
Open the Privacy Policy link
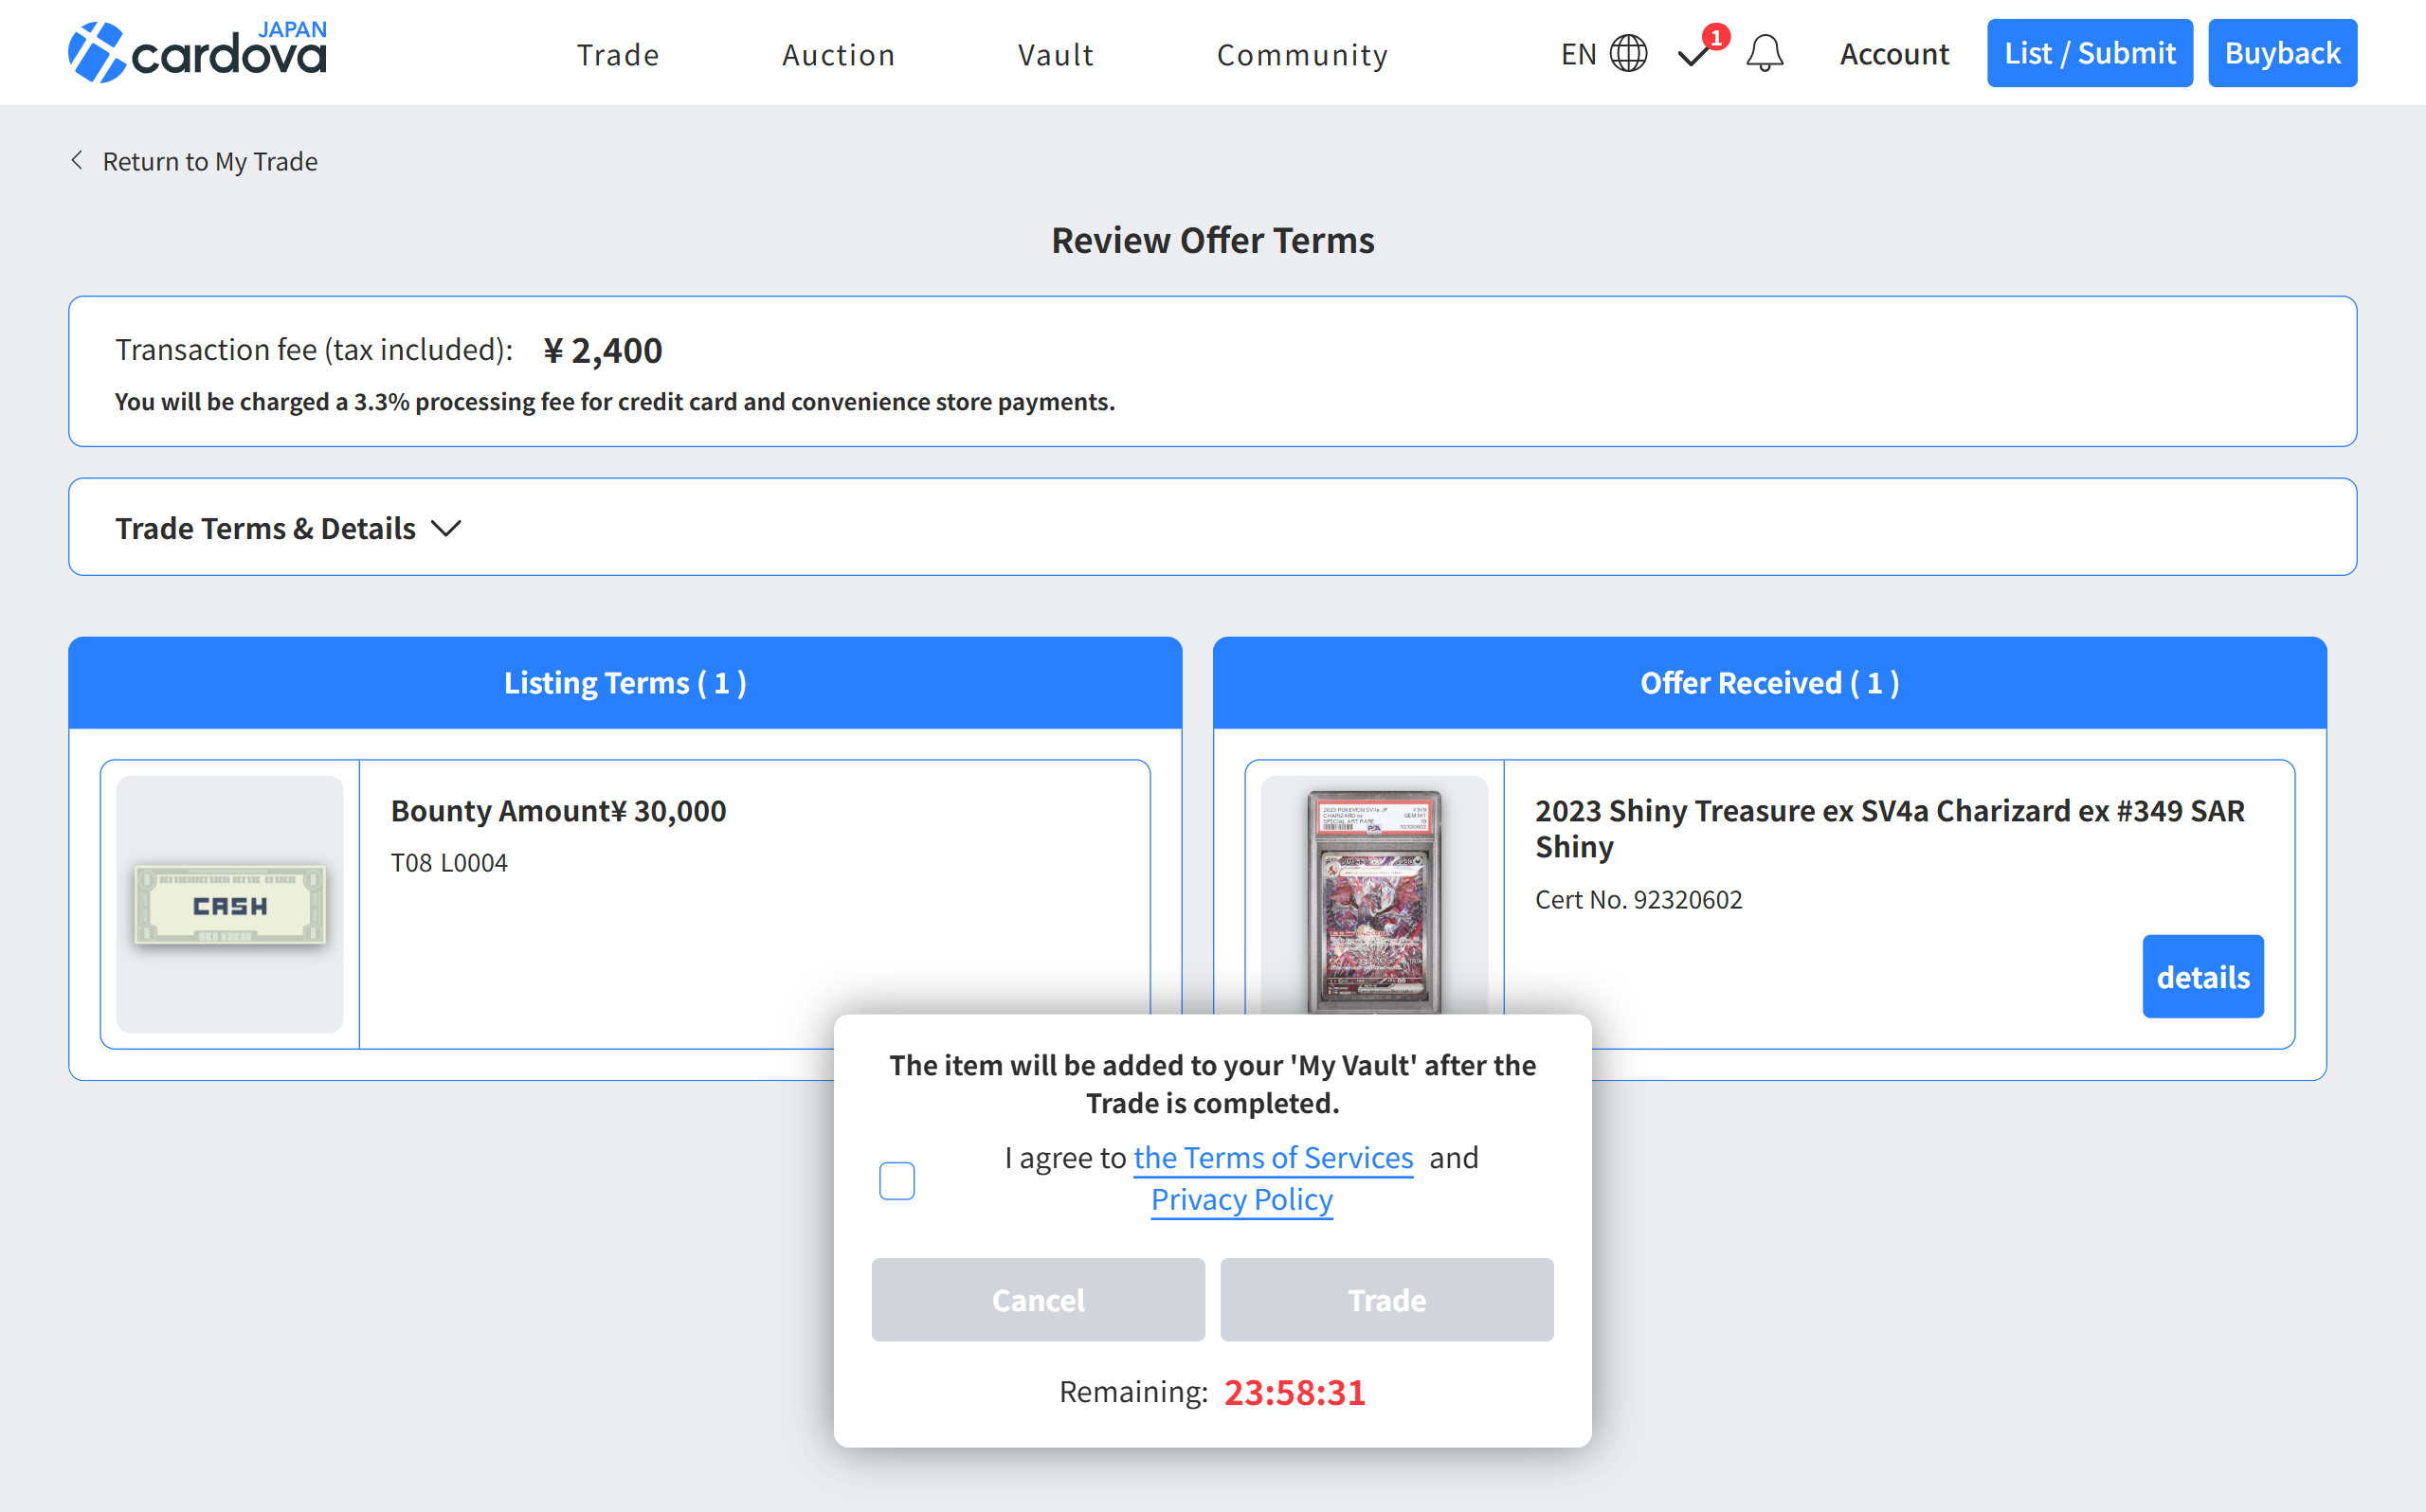1241,1199
